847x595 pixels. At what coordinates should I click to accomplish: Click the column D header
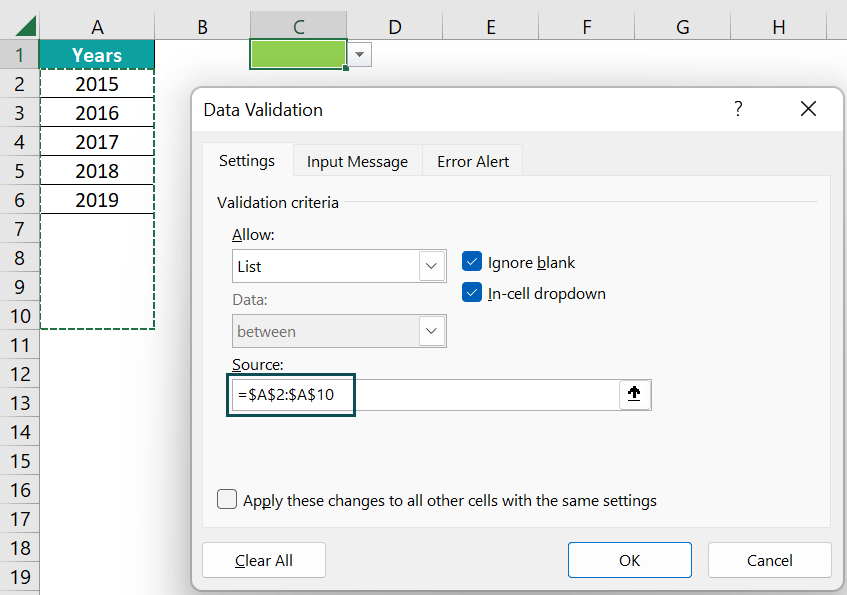tap(394, 27)
